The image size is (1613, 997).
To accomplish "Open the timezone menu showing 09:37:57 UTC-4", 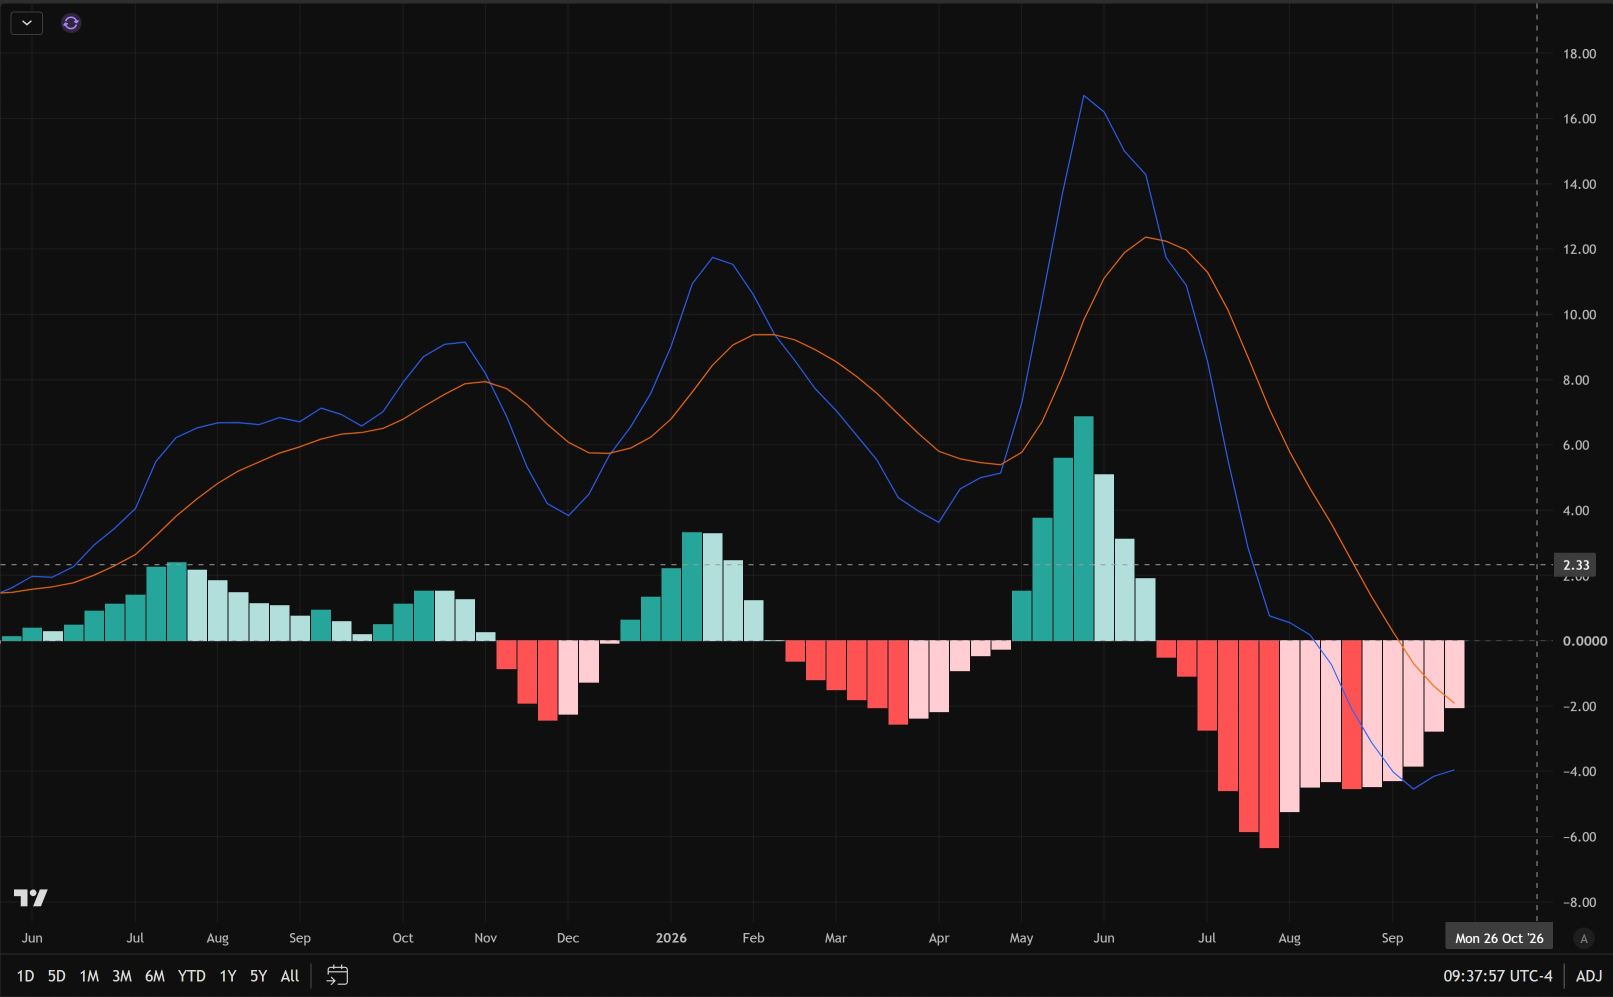I will 1497,976.
